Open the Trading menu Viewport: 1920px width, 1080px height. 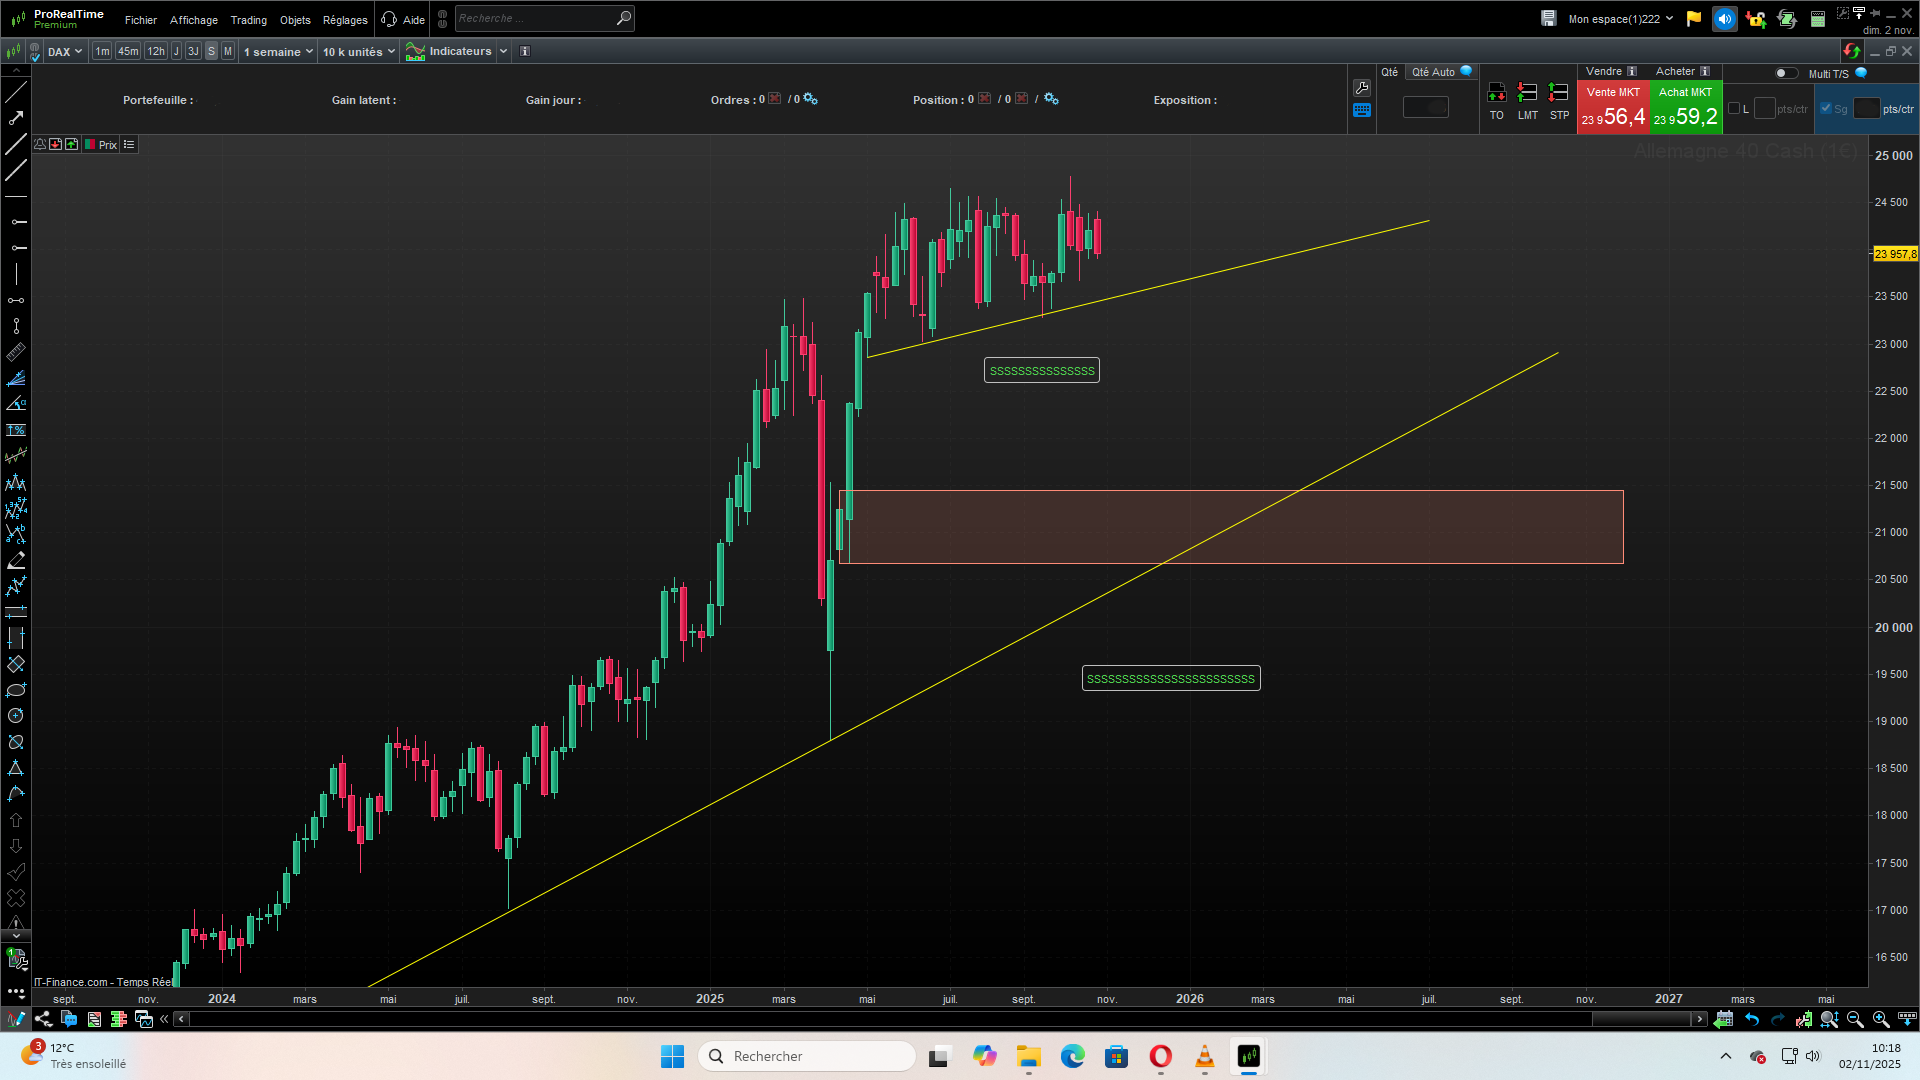pyautogui.click(x=248, y=20)
